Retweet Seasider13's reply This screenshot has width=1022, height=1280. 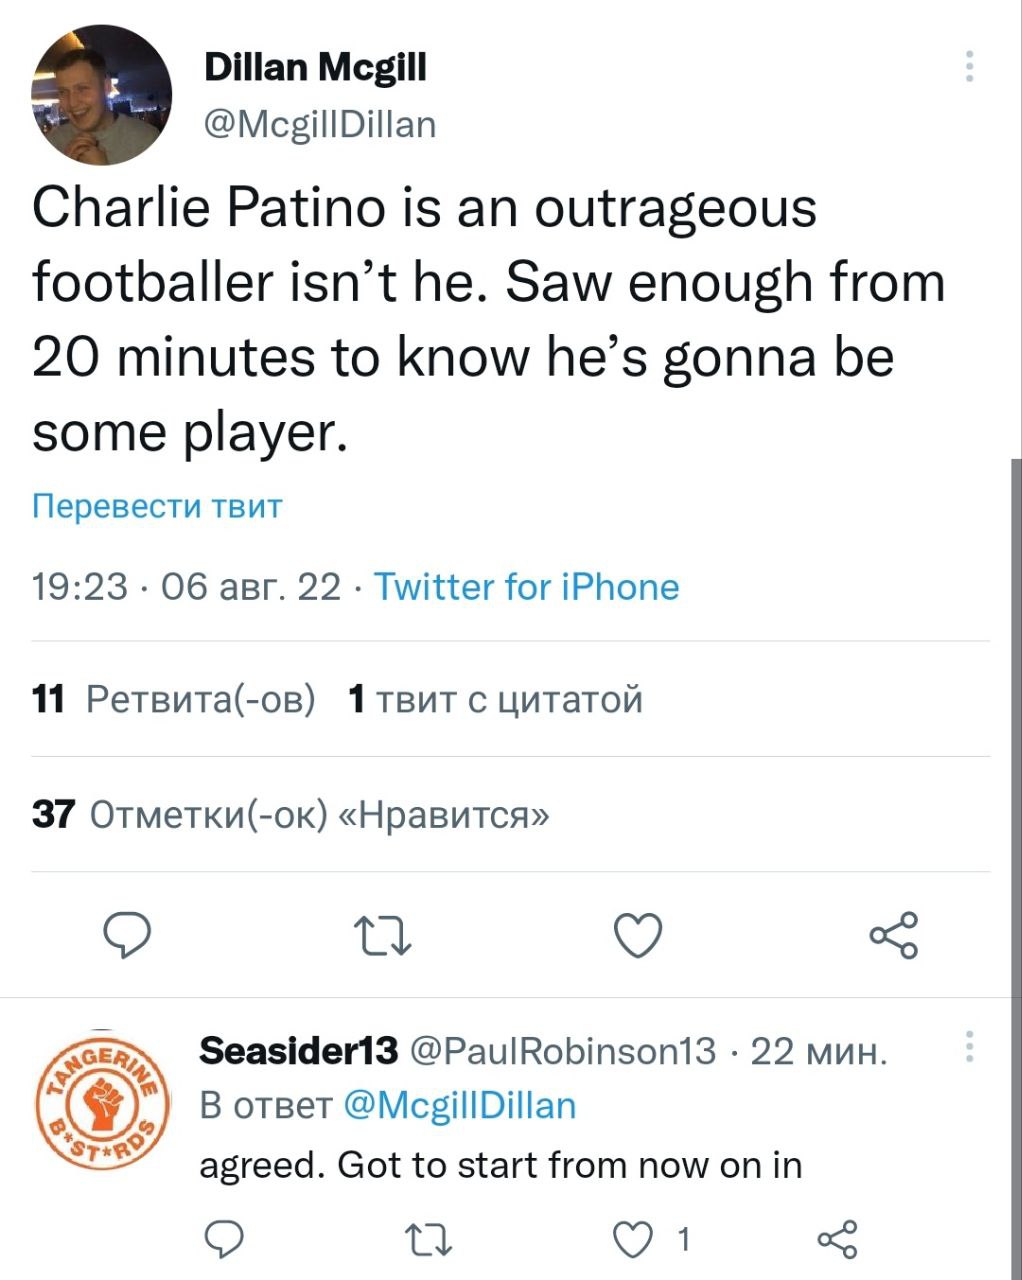point(432,1239)
